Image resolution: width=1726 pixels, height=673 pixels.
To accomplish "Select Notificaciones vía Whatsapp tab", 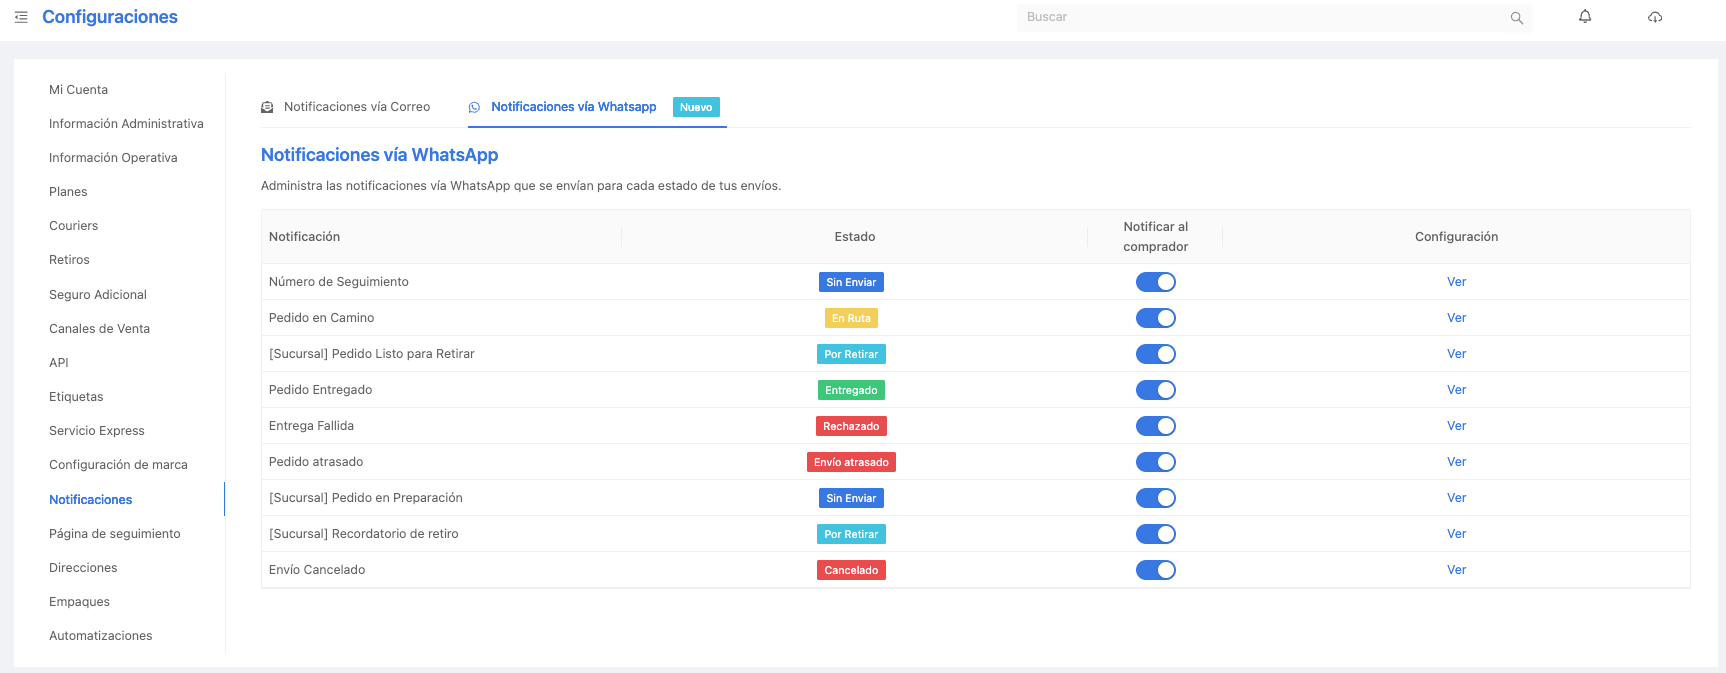I will 573,107.
